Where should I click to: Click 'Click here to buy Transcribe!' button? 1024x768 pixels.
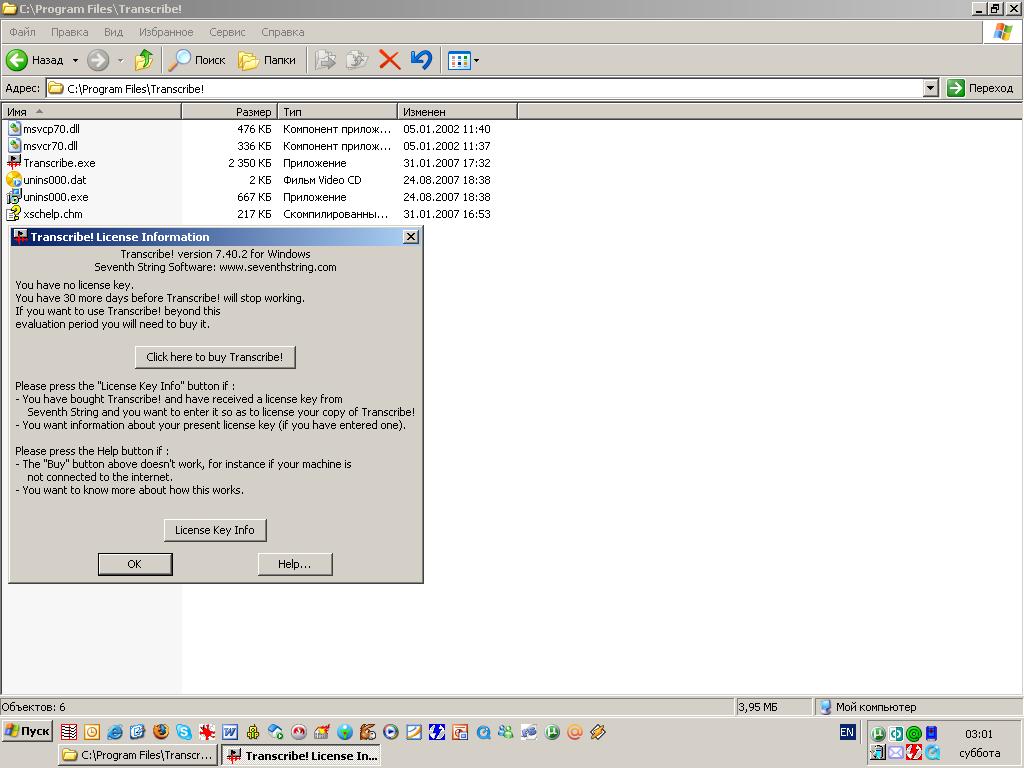215,357
